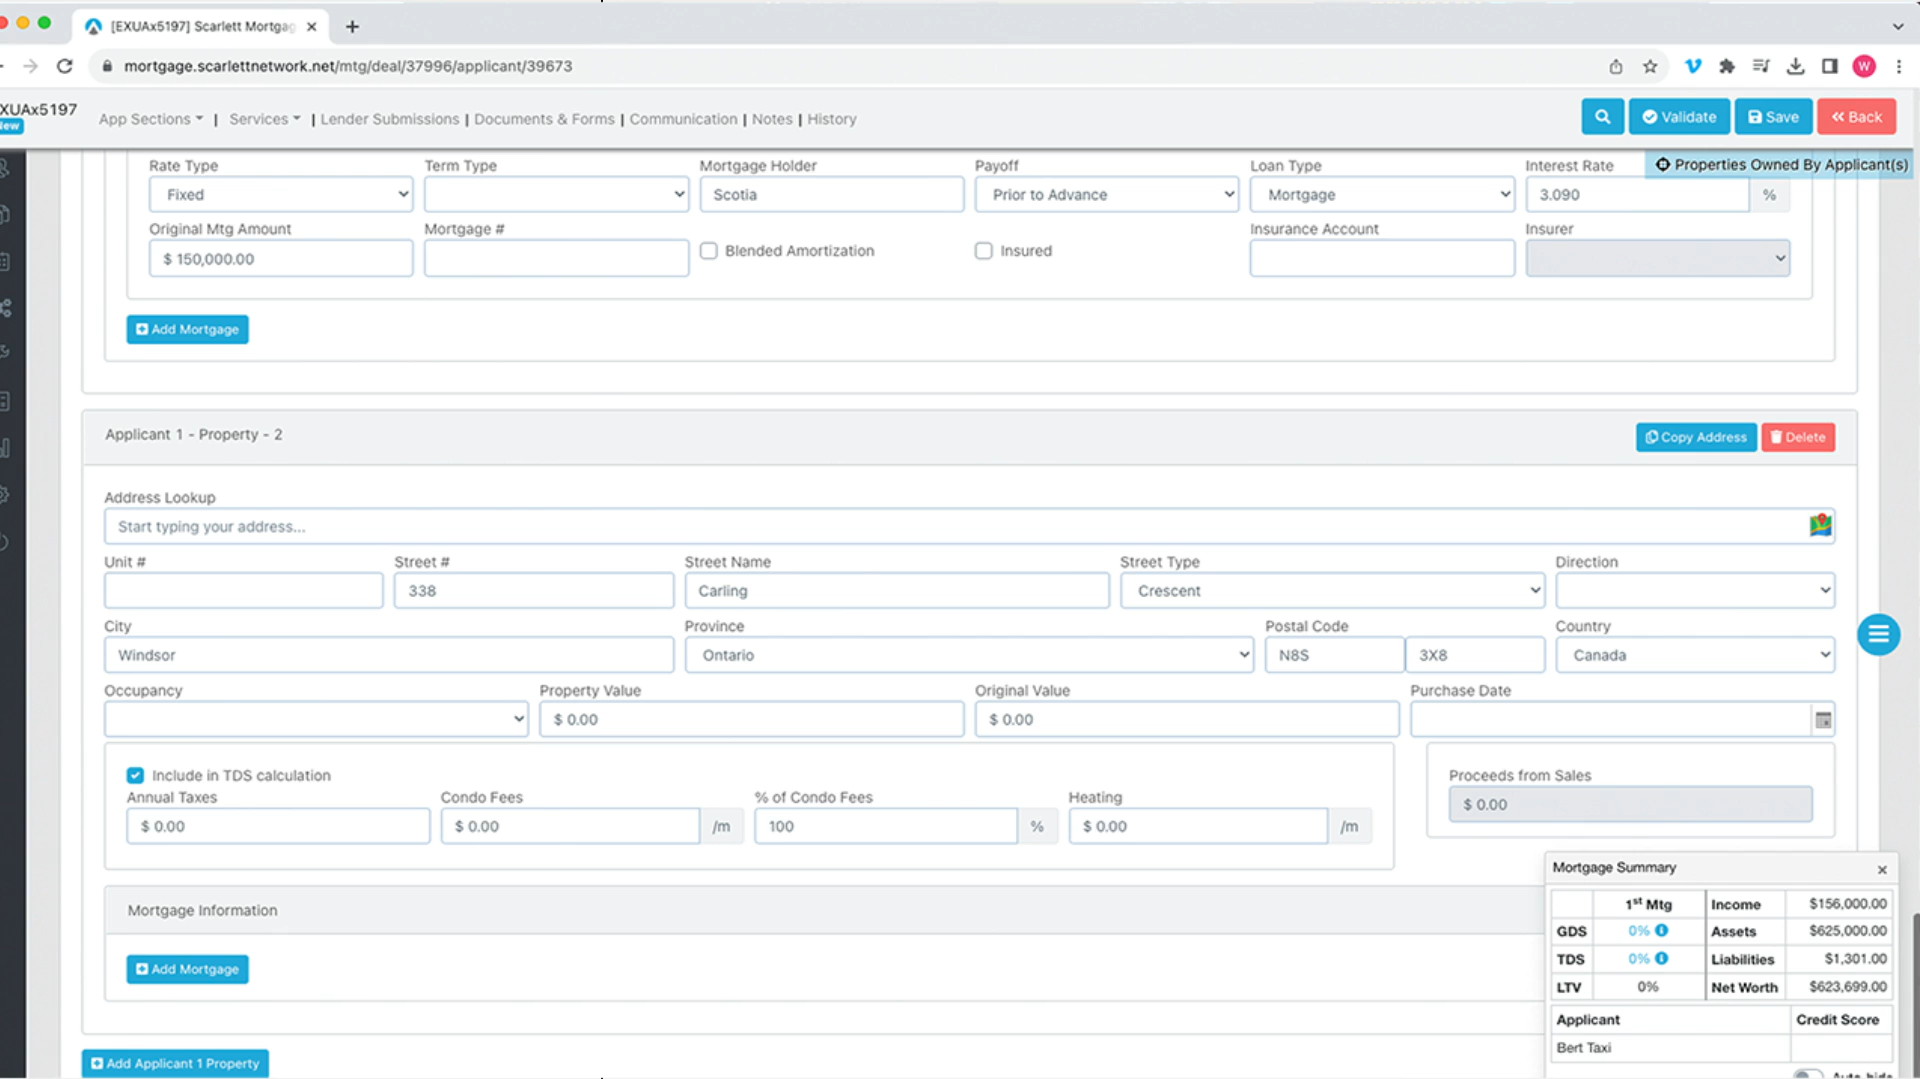Image resolution: width=1920 pixels, height=1079 pixels.
Task: Enable the Blended Amortization checkbox
Action: 709,251
